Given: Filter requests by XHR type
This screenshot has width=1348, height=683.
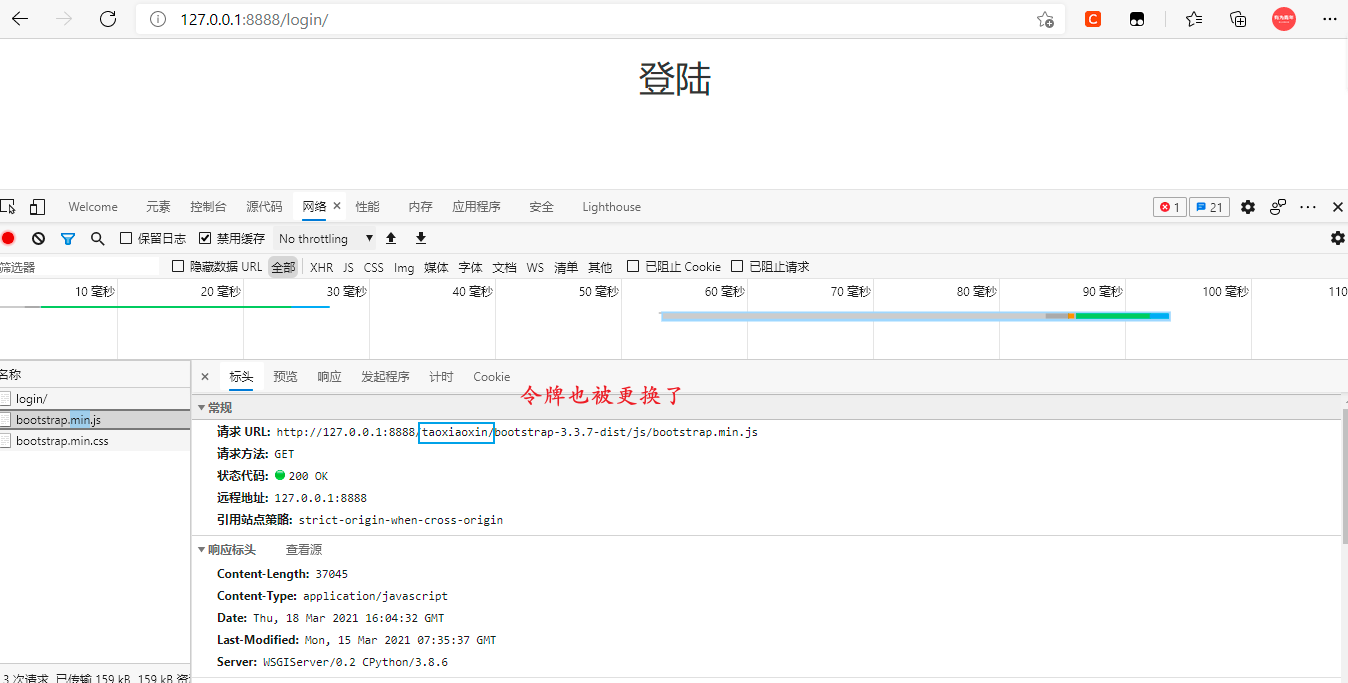Looking at the screenshot, I should 321,267.
